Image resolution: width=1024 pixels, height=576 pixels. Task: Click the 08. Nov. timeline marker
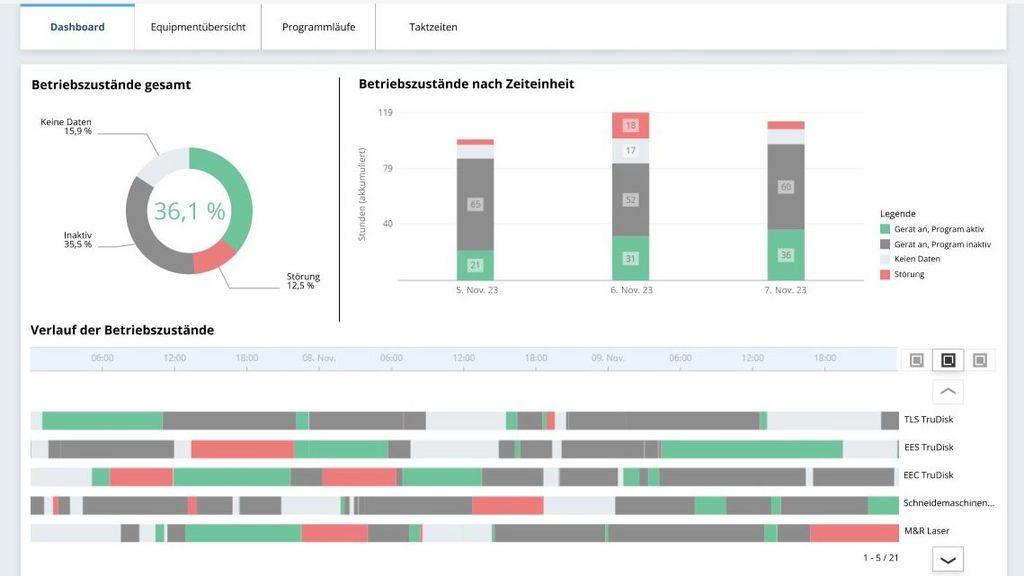[x=319, y=358]
